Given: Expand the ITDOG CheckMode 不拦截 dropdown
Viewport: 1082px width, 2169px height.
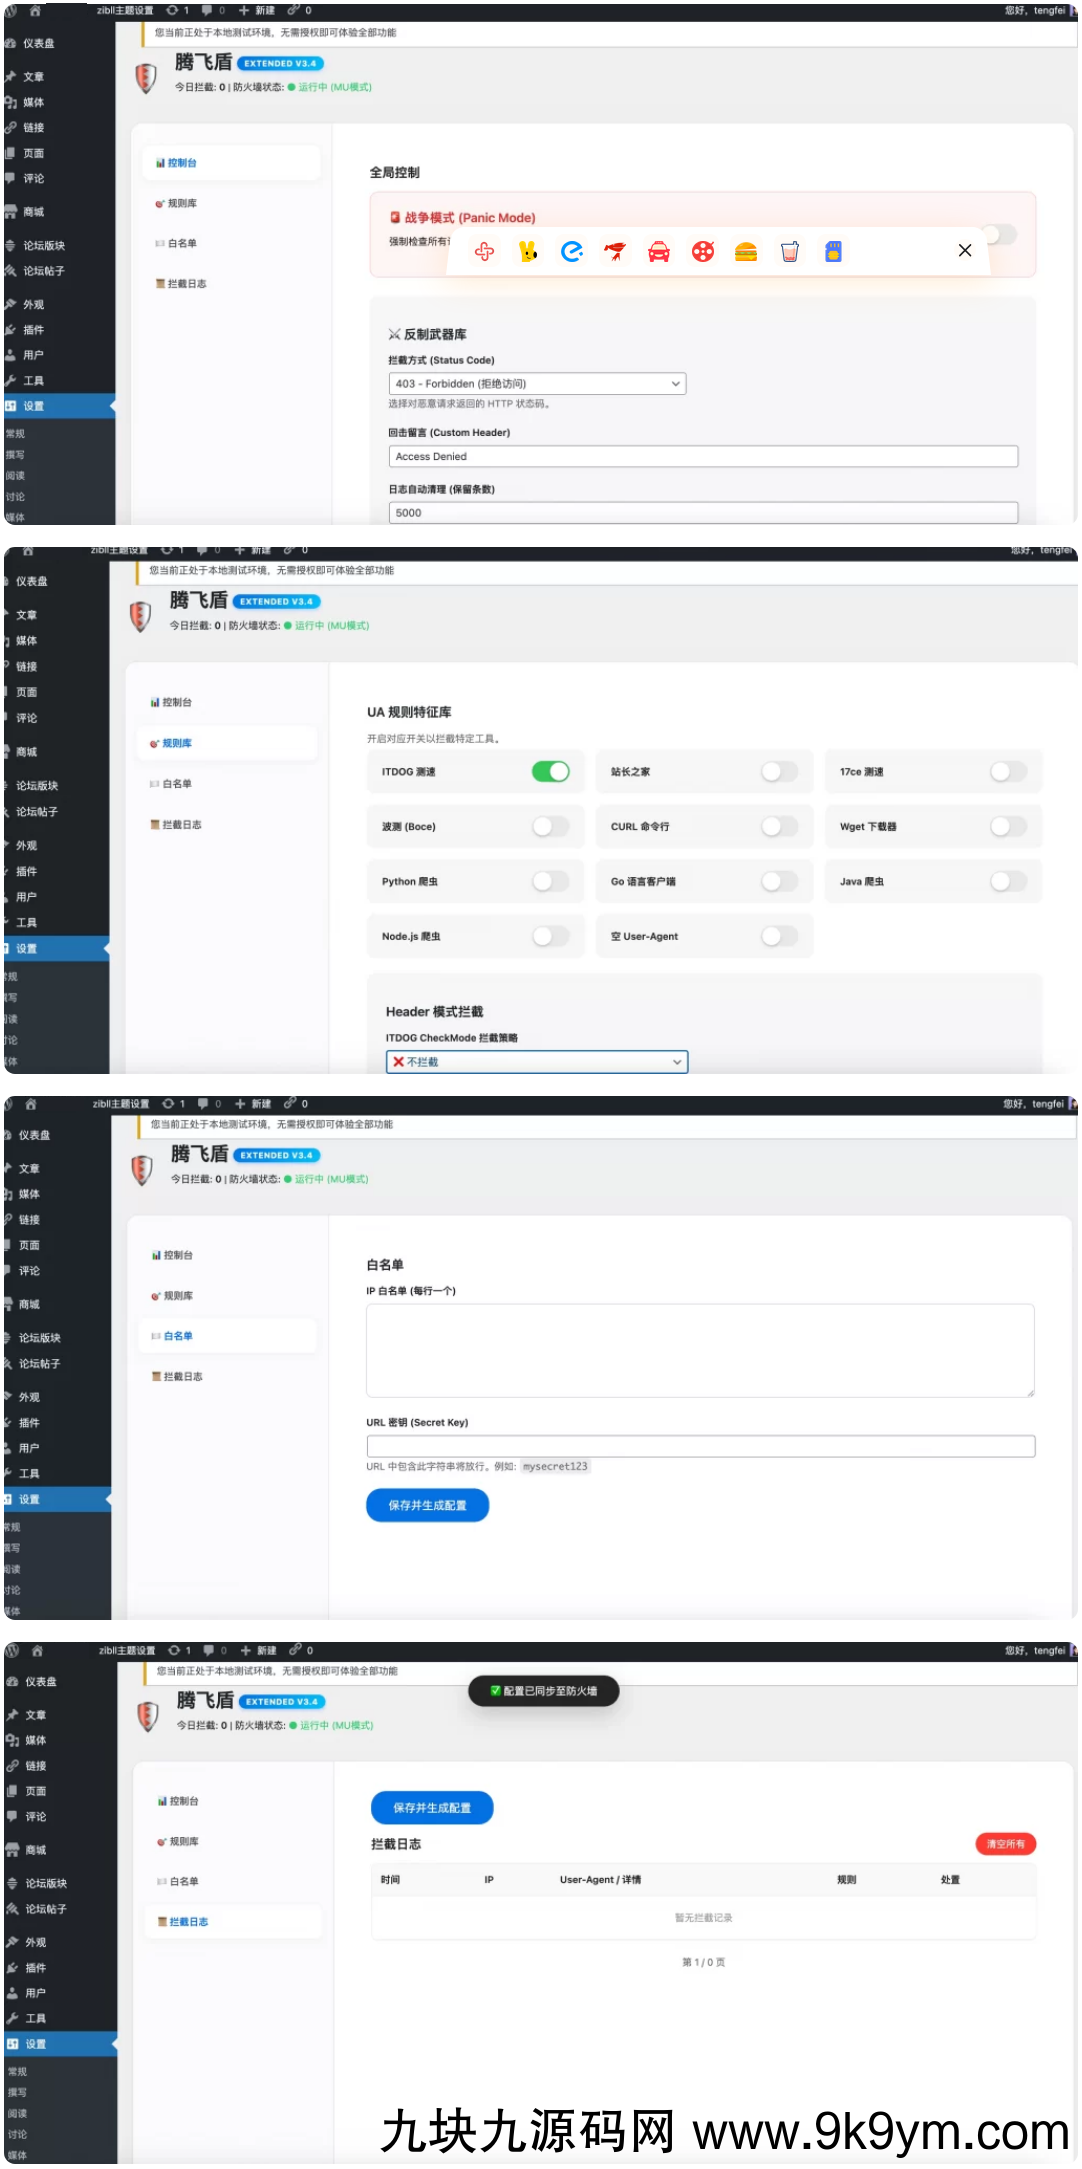Looking at the screenshot, I should pyautogui.click(x=537, y=1062).
